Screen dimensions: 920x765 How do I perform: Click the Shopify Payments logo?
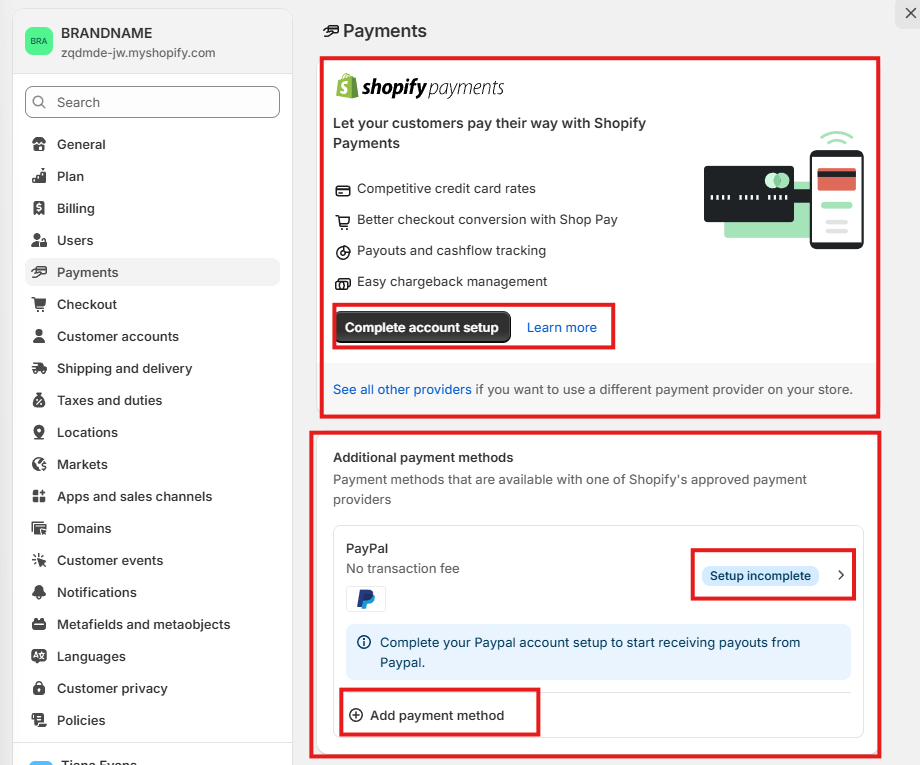pos(420,87)
